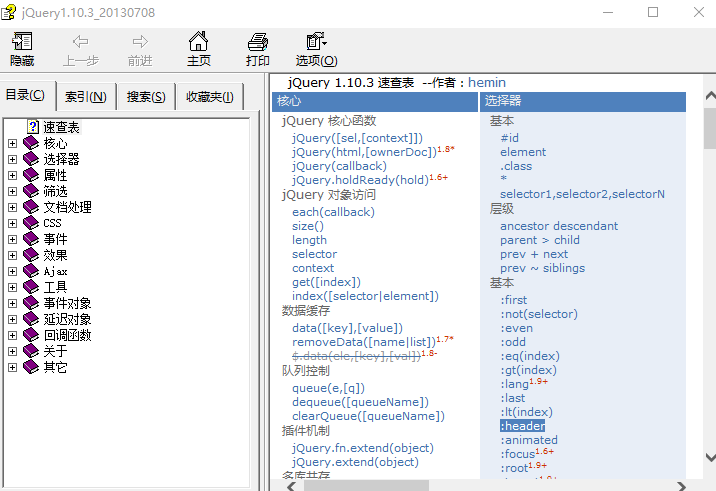Click the book icon next to Ajax
This screenshot has width=716, height=491.
pos(30,271)
